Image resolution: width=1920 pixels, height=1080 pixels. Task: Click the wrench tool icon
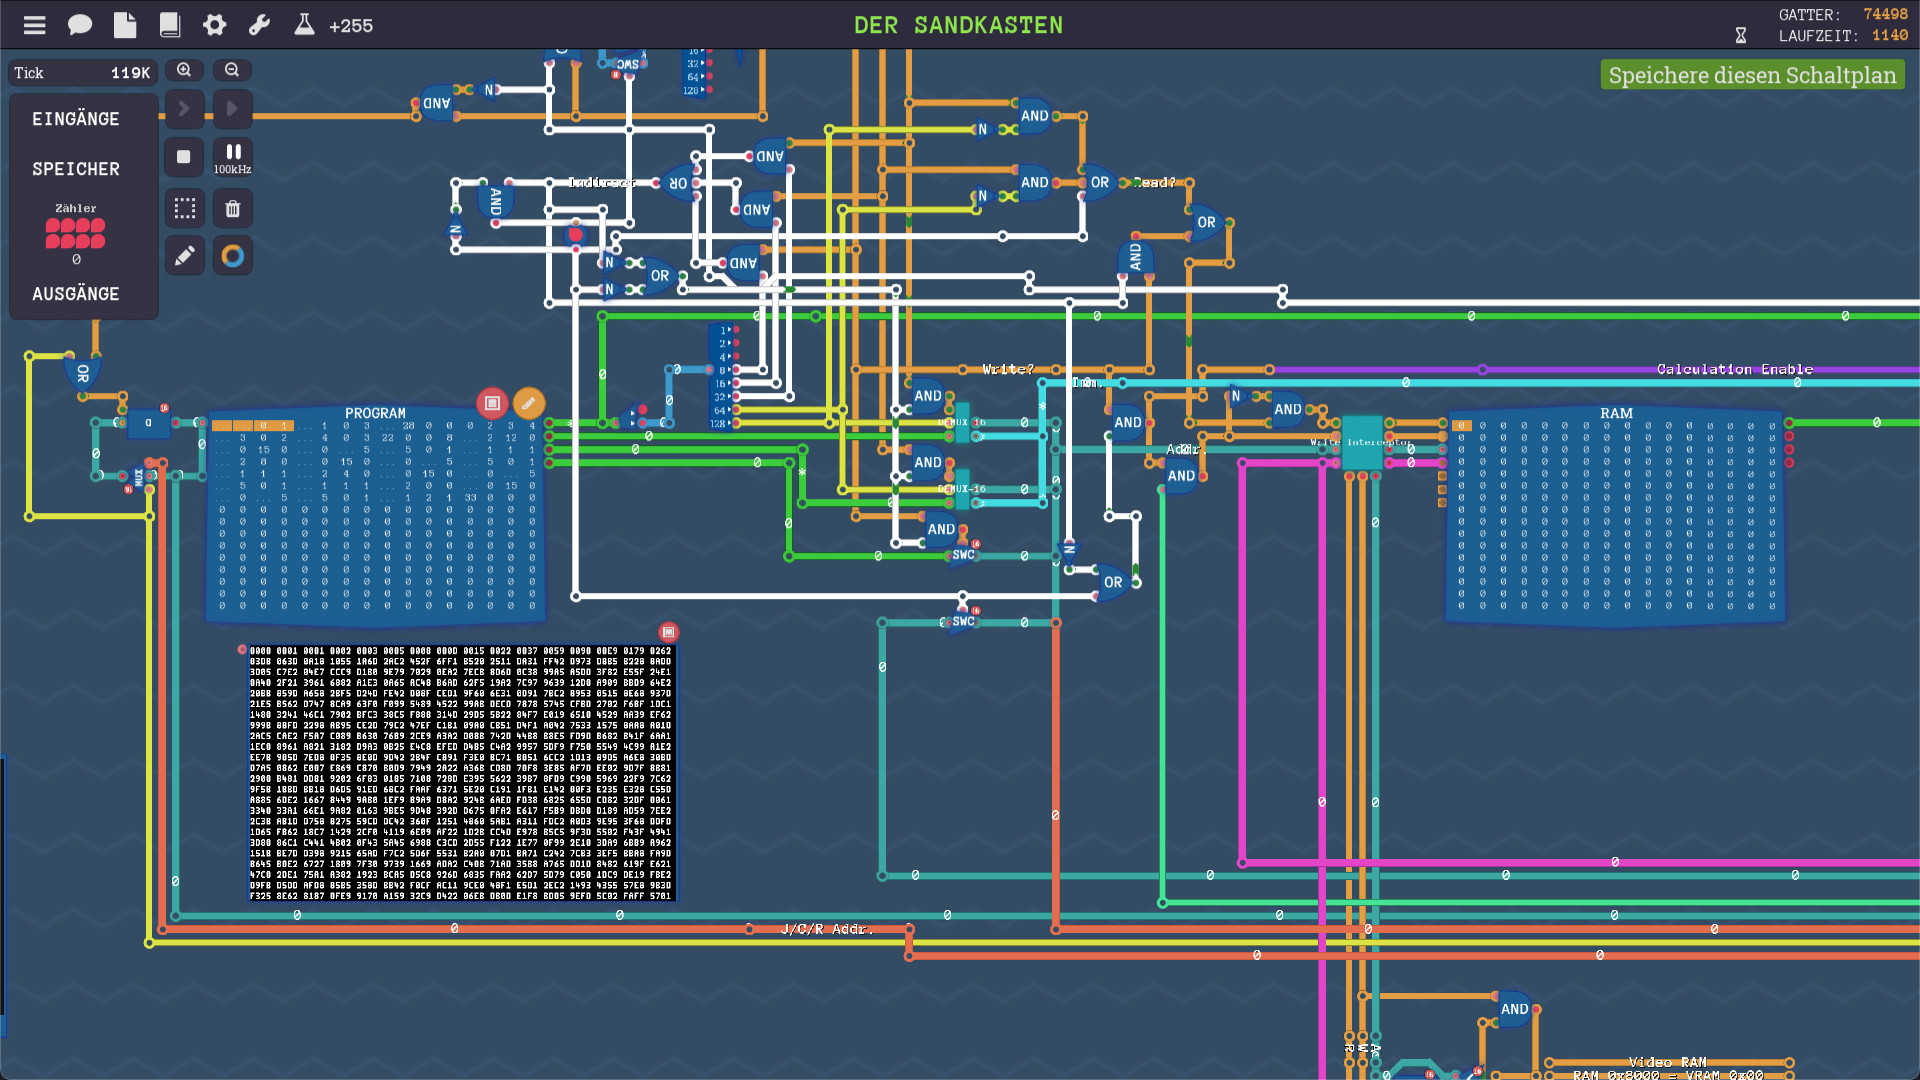(260, 25)
